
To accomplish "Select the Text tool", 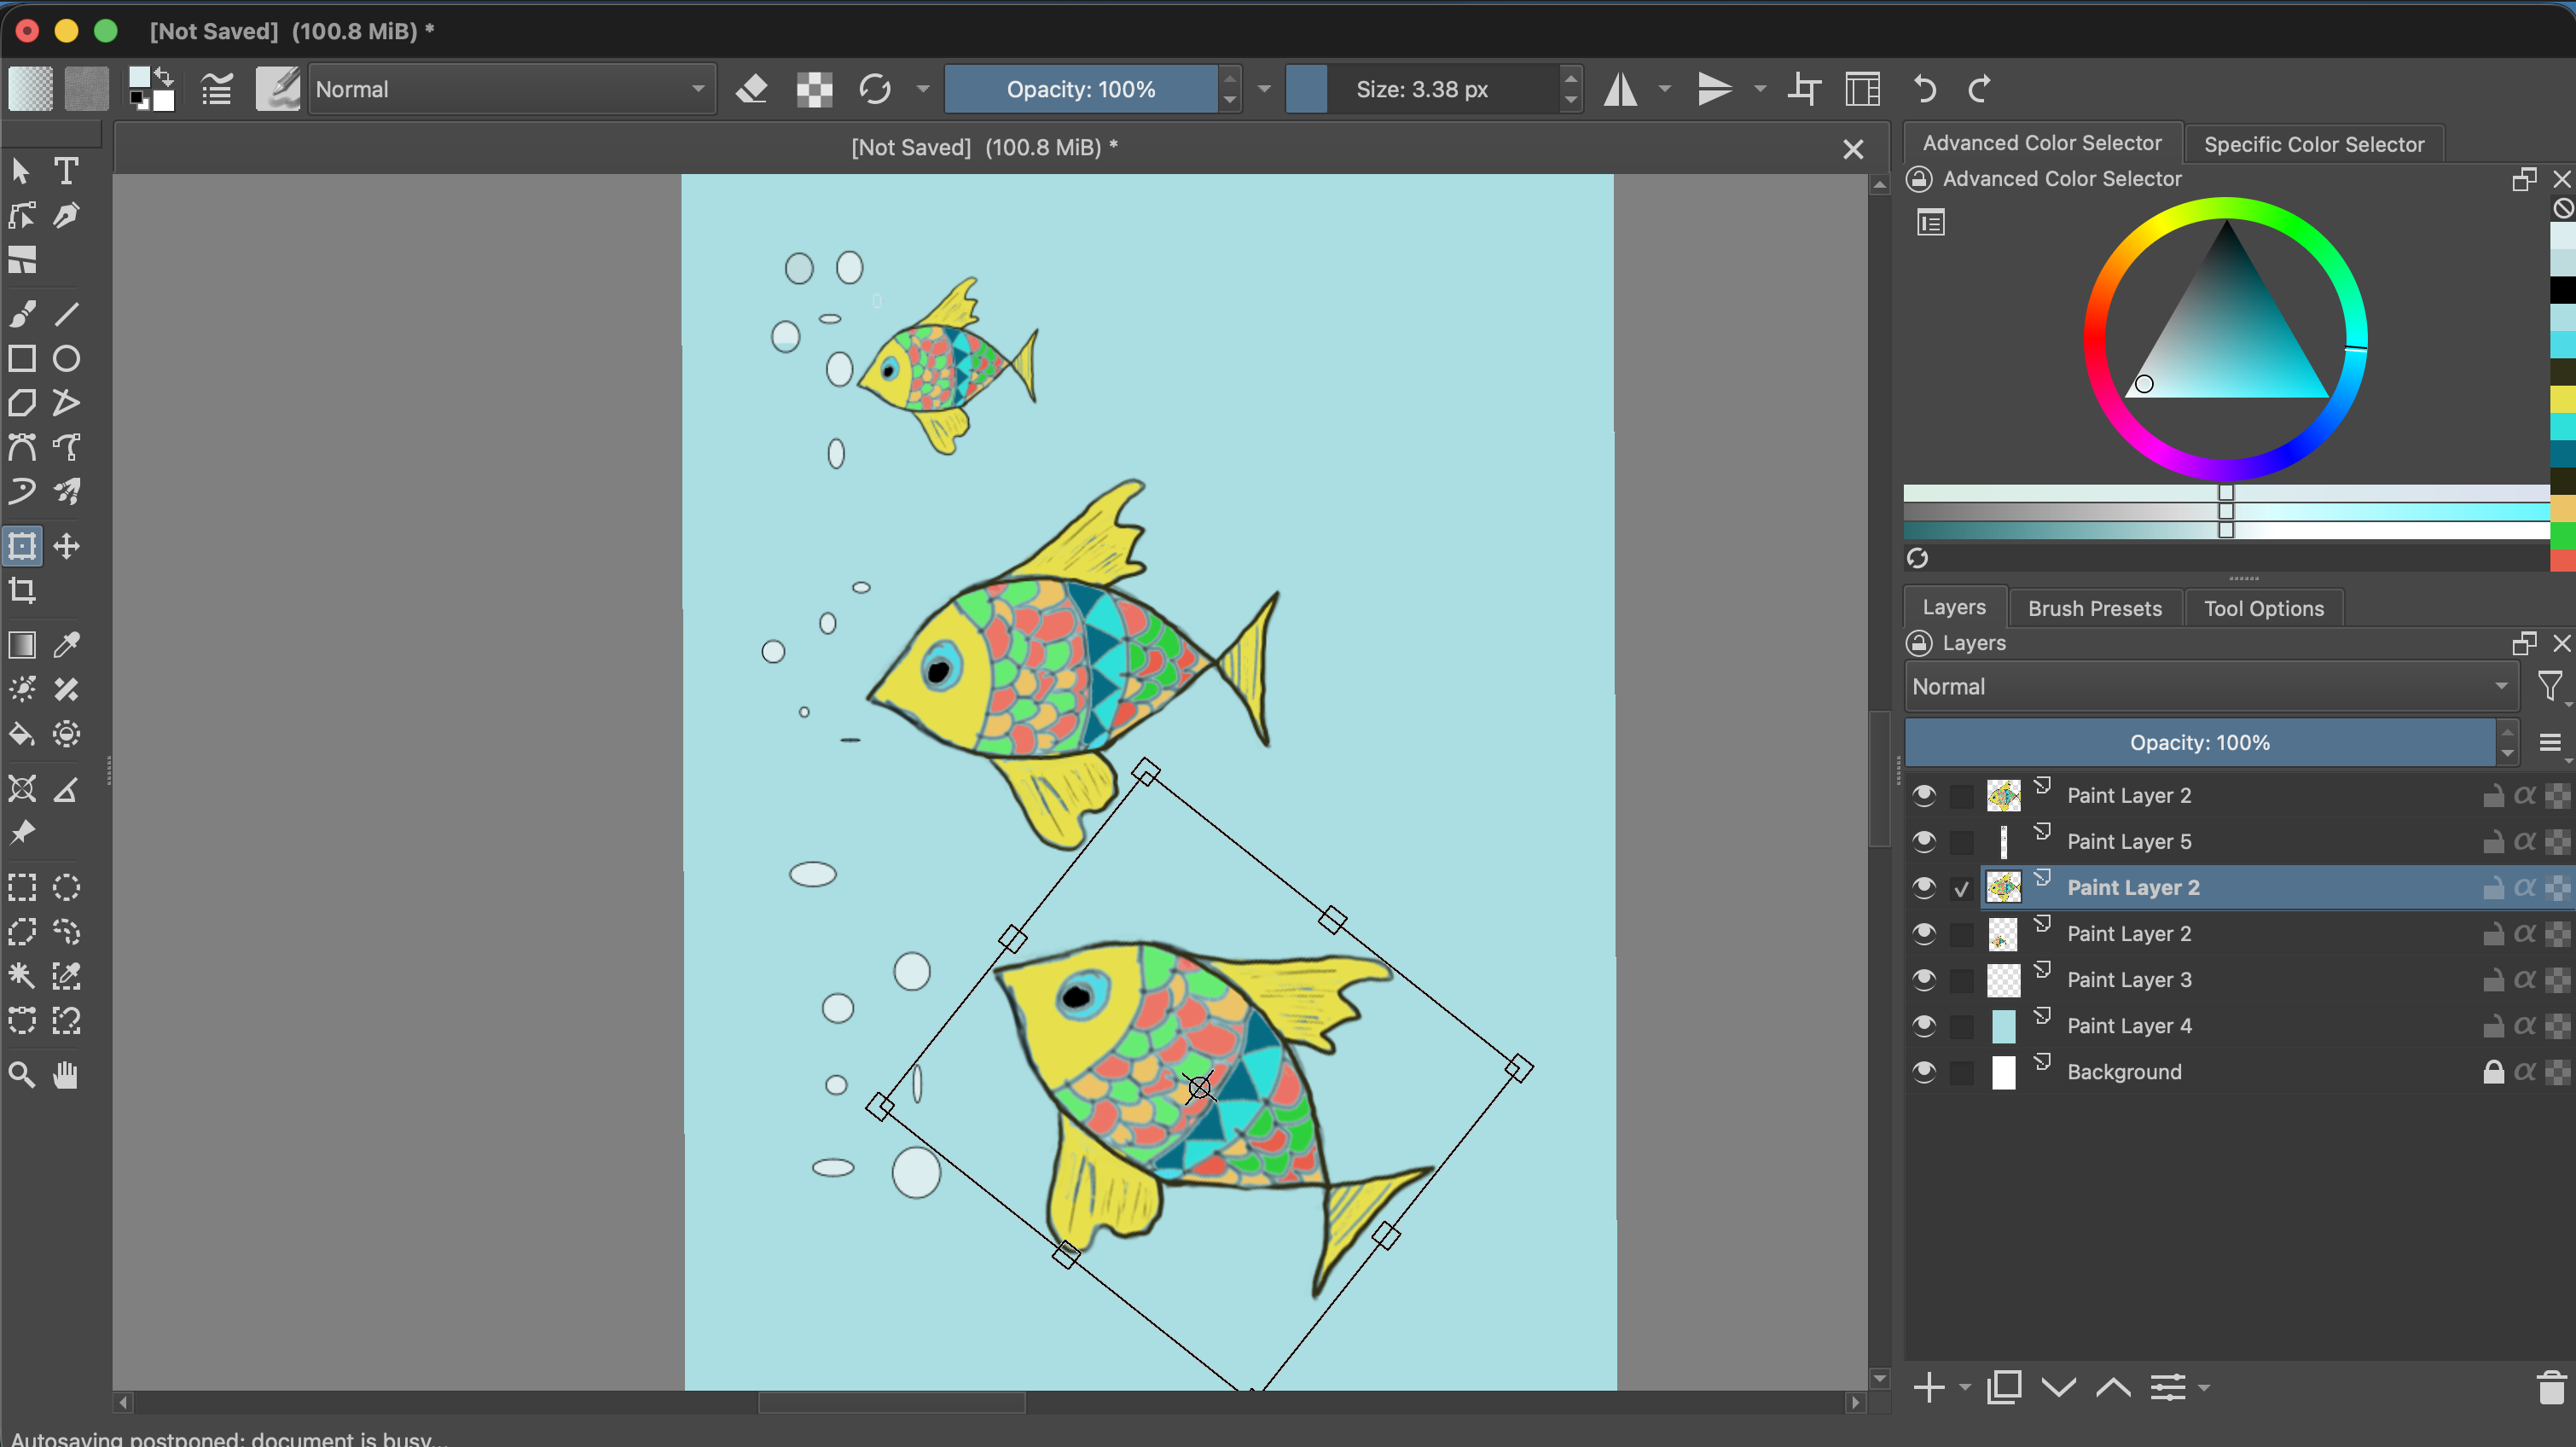I will (x=66, y=171).
